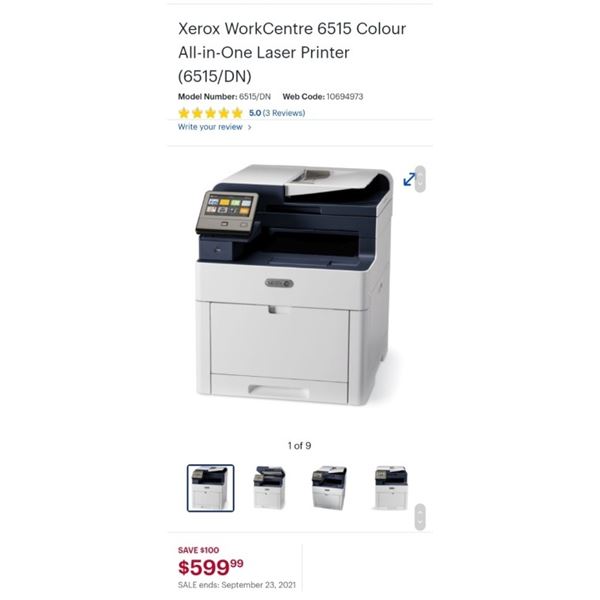Click the five-star rating icons
The height and width of the screenshot is (600, 600).
(x=210, y=113)
